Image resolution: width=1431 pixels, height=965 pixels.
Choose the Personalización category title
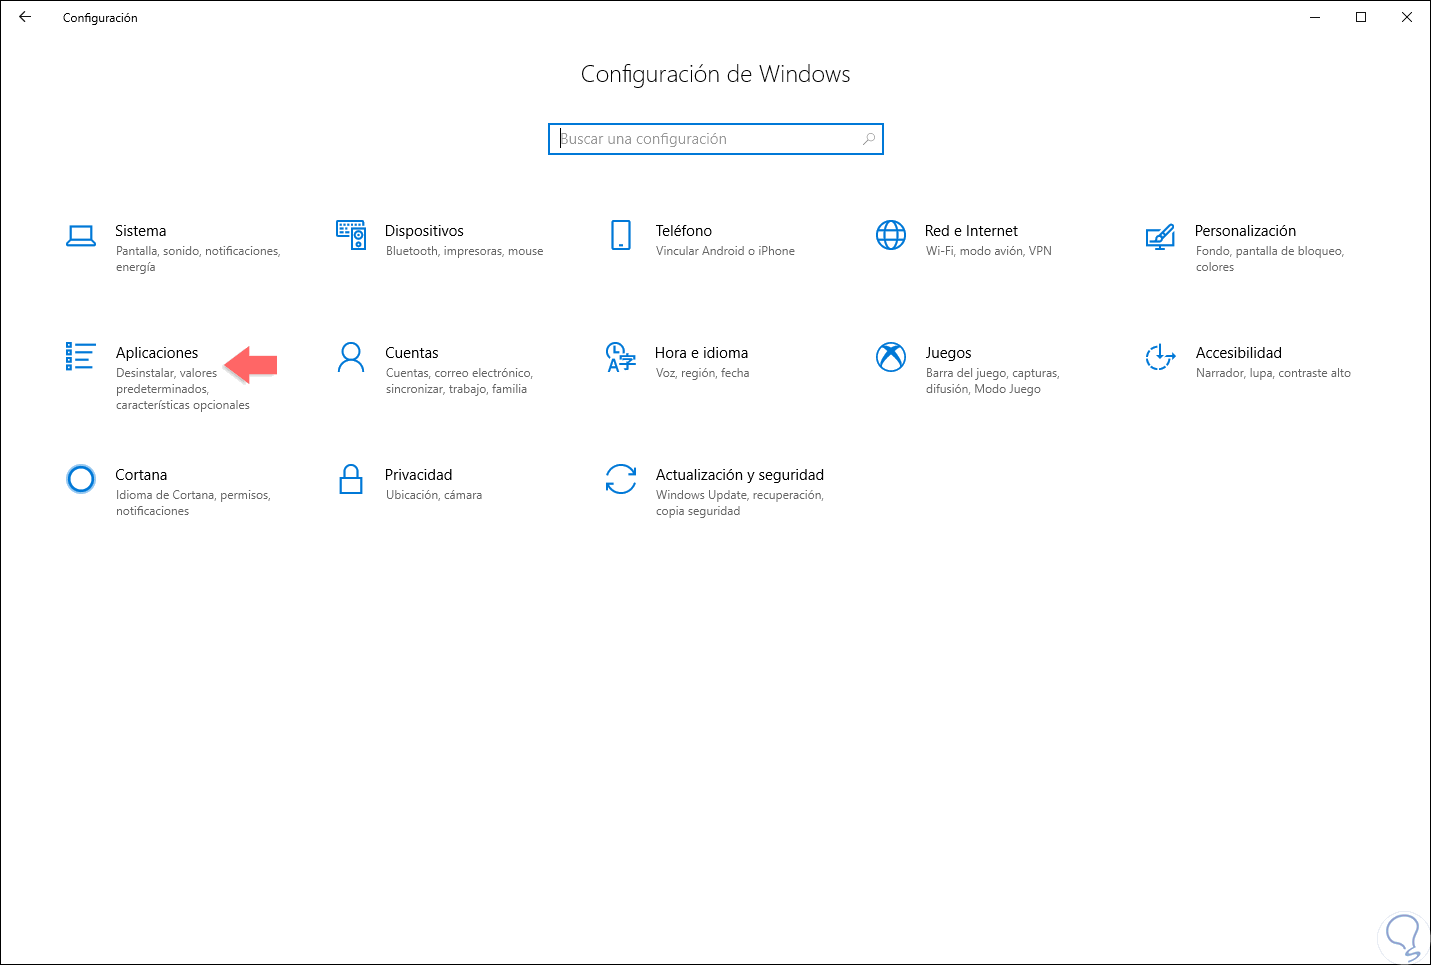coord(1245,231)
